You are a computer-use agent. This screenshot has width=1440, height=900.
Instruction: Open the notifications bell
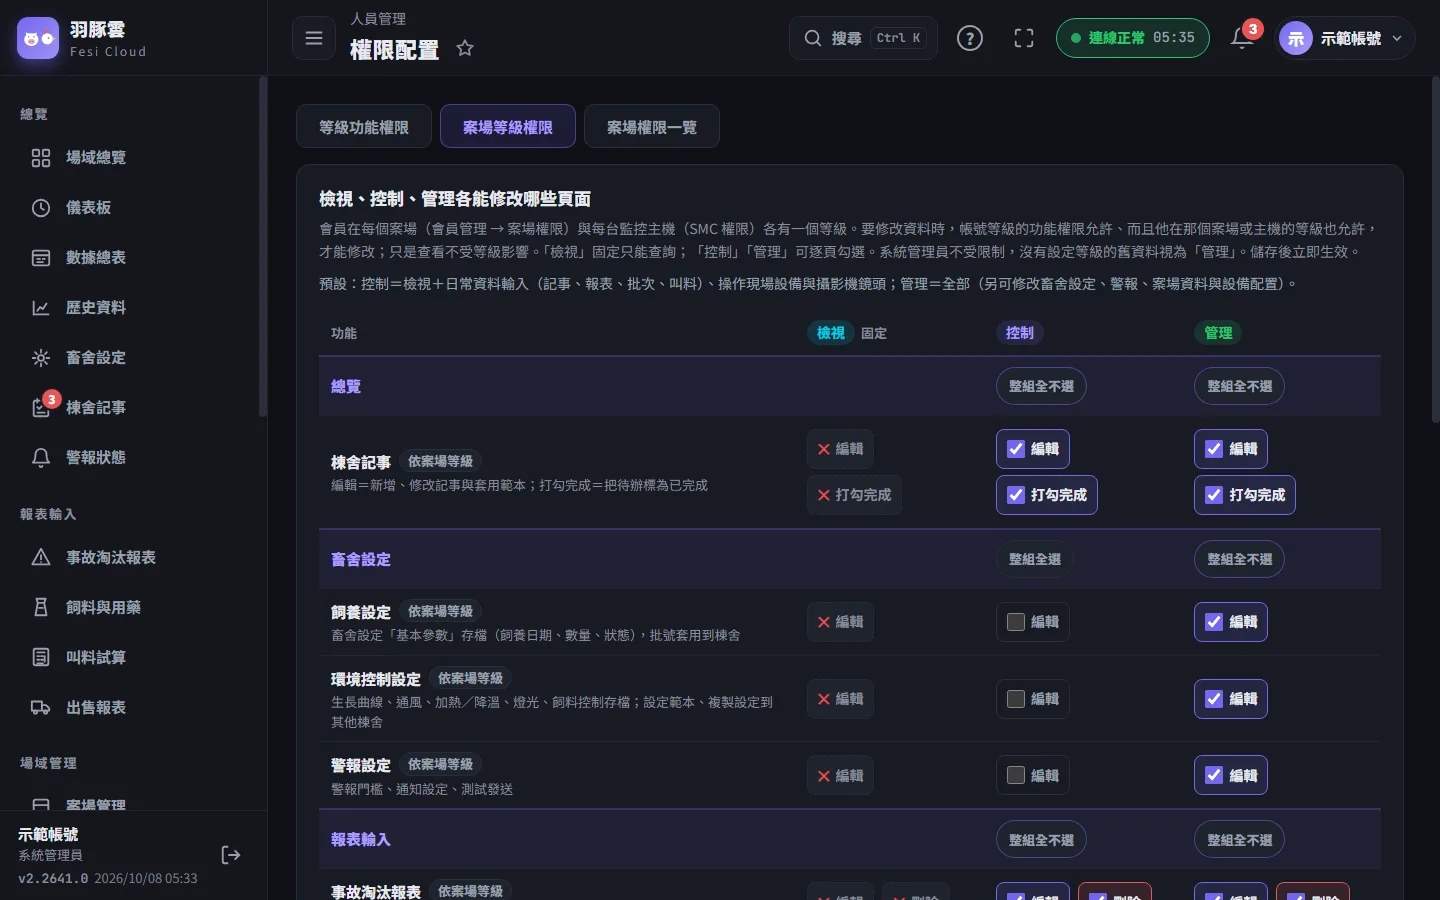(x=1242, y=38)
